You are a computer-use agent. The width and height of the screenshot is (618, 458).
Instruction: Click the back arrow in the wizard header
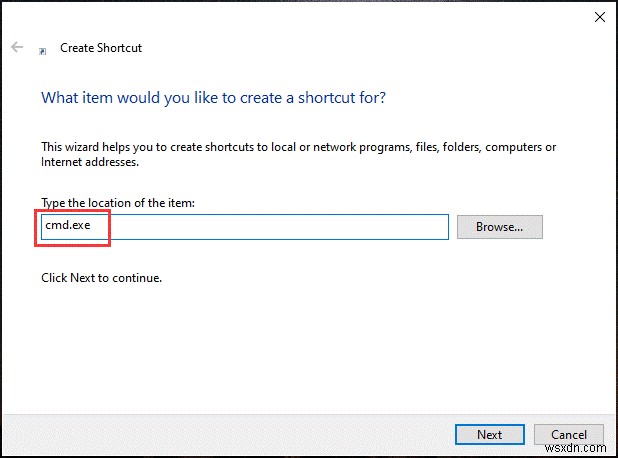(x=17, y=47)
